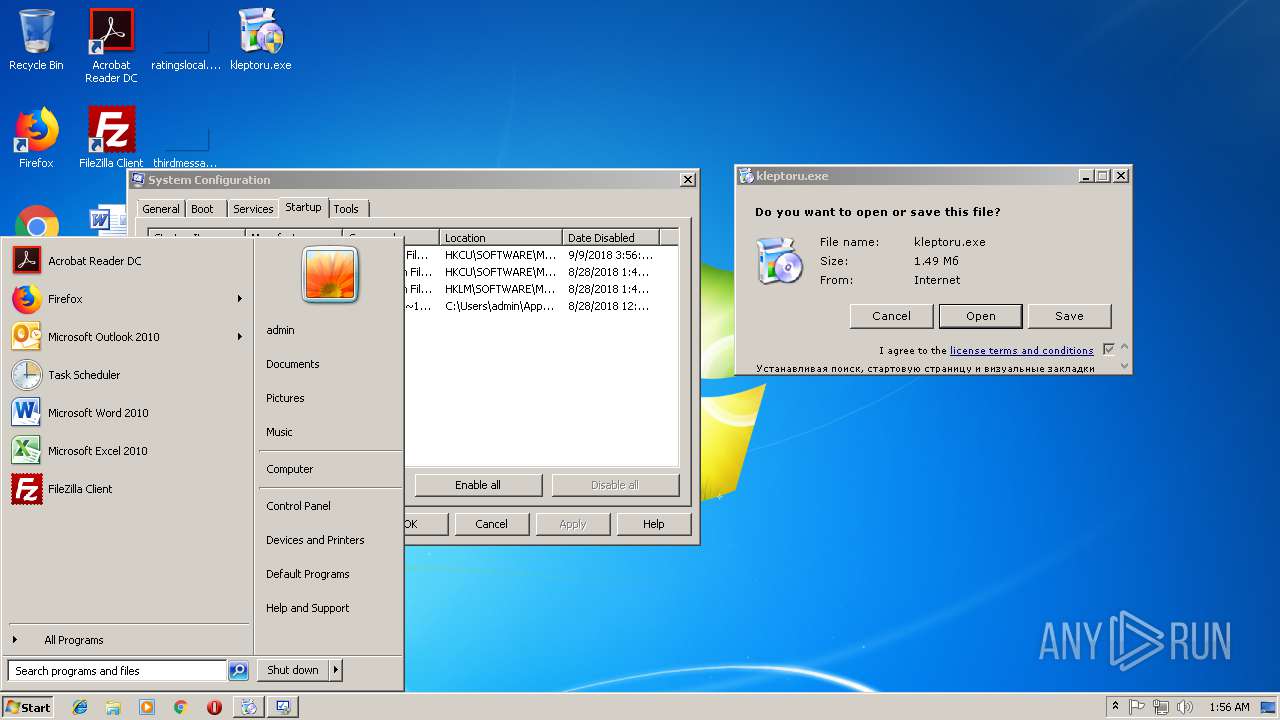Viewport: 1280px width, 720px height.
Task: Switch to Services tab
Action: [x=253, y=209]
